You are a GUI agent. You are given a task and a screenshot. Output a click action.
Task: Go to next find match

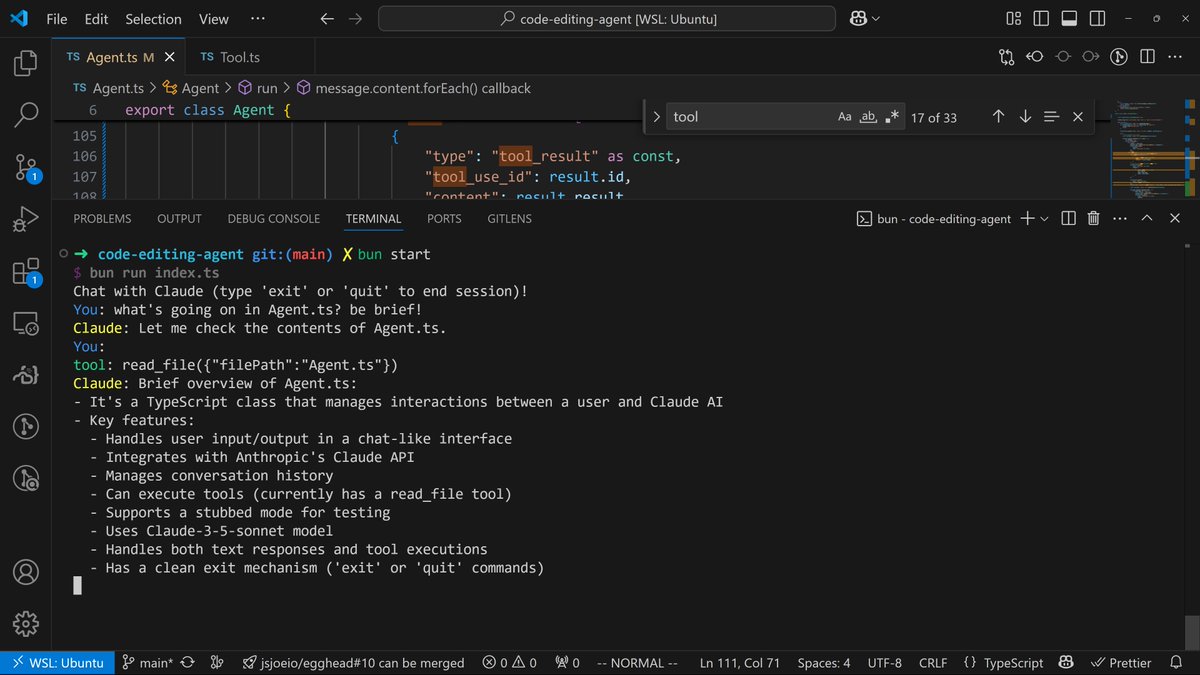[1025, 117]
